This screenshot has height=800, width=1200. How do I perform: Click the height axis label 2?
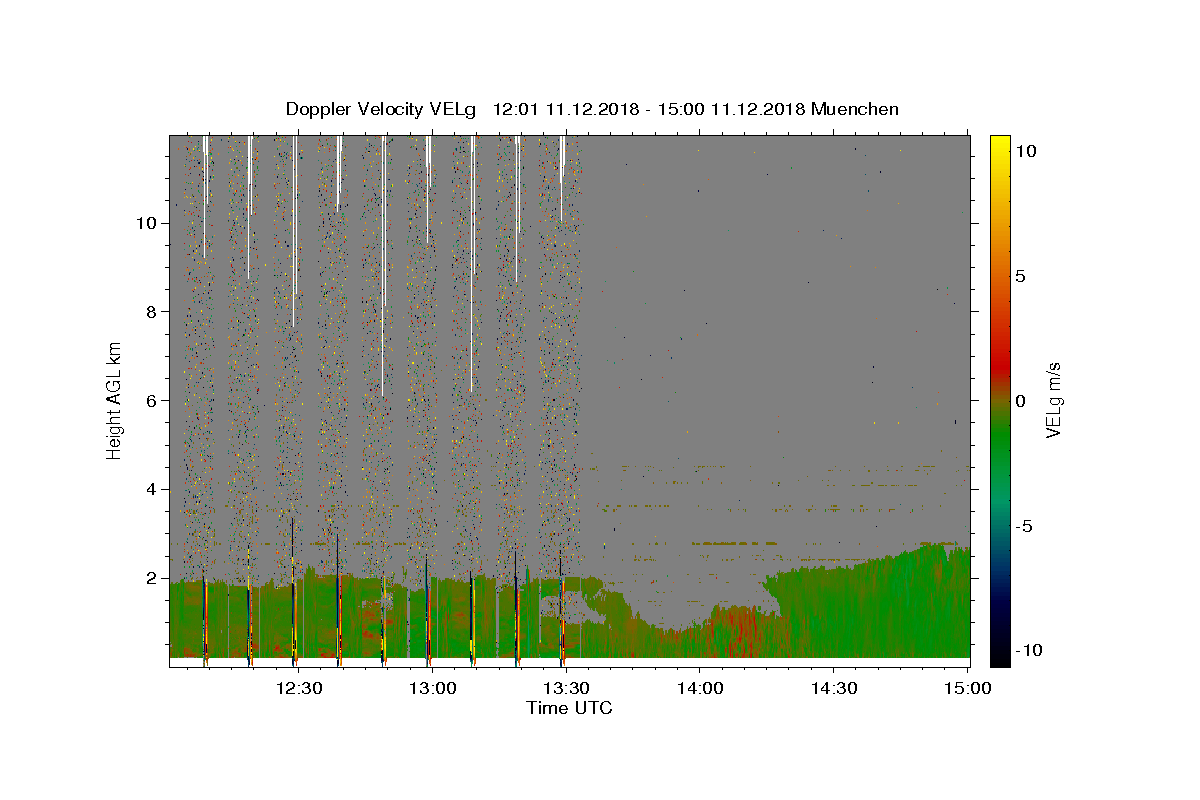click(x=150, y=578)
